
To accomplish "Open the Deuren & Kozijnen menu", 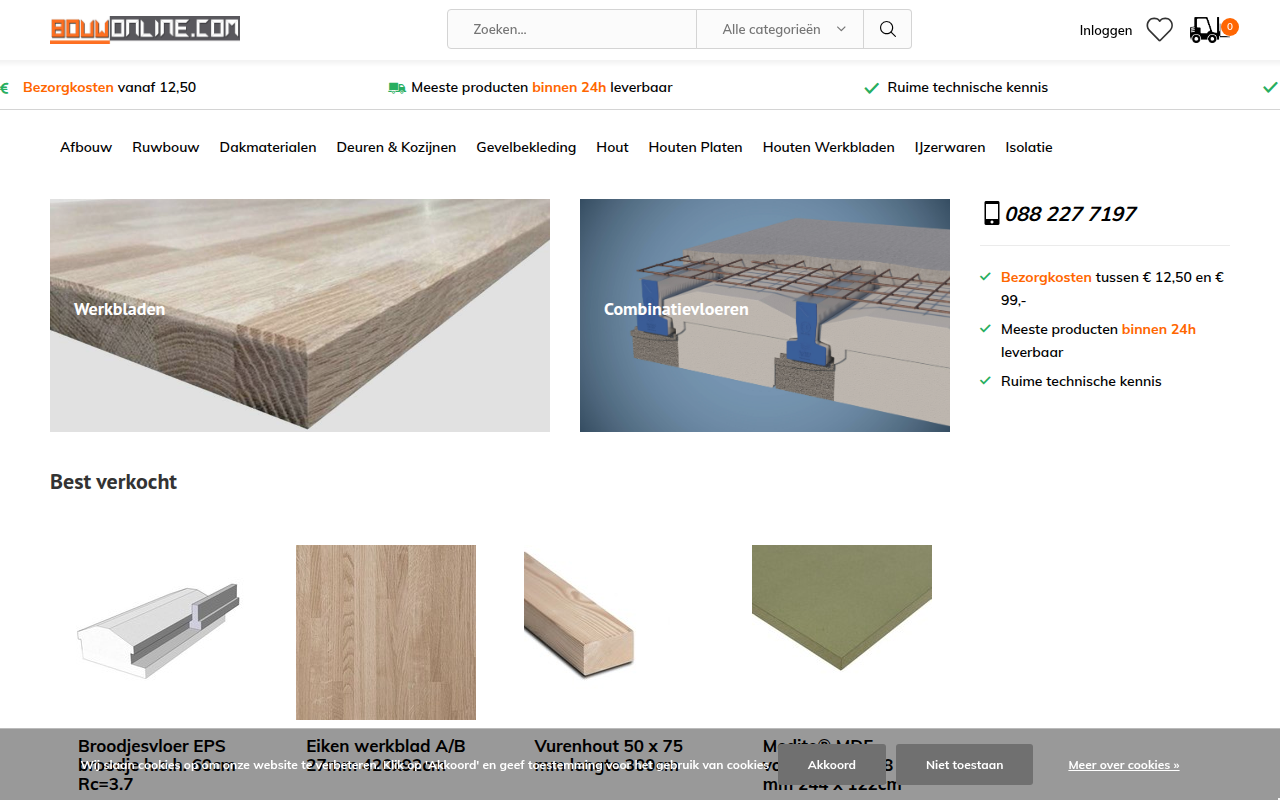I will (x=396, y=147).
